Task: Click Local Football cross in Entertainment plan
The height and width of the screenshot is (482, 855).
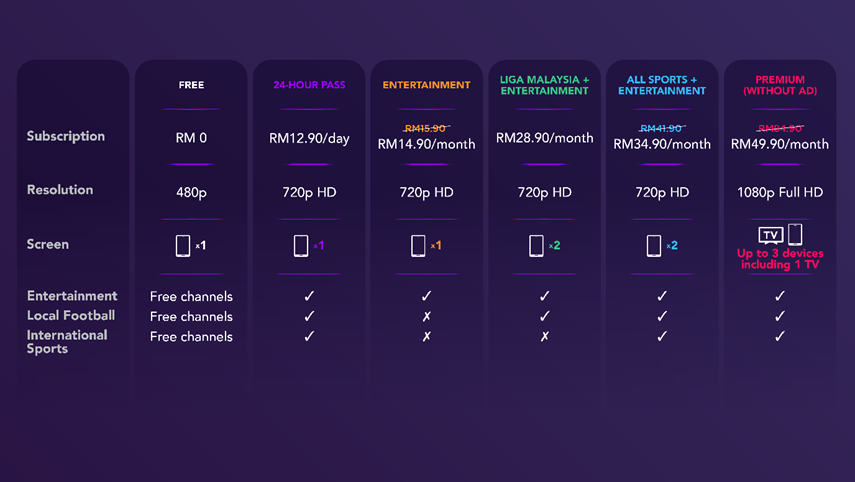Action: [x=426, y=316]
